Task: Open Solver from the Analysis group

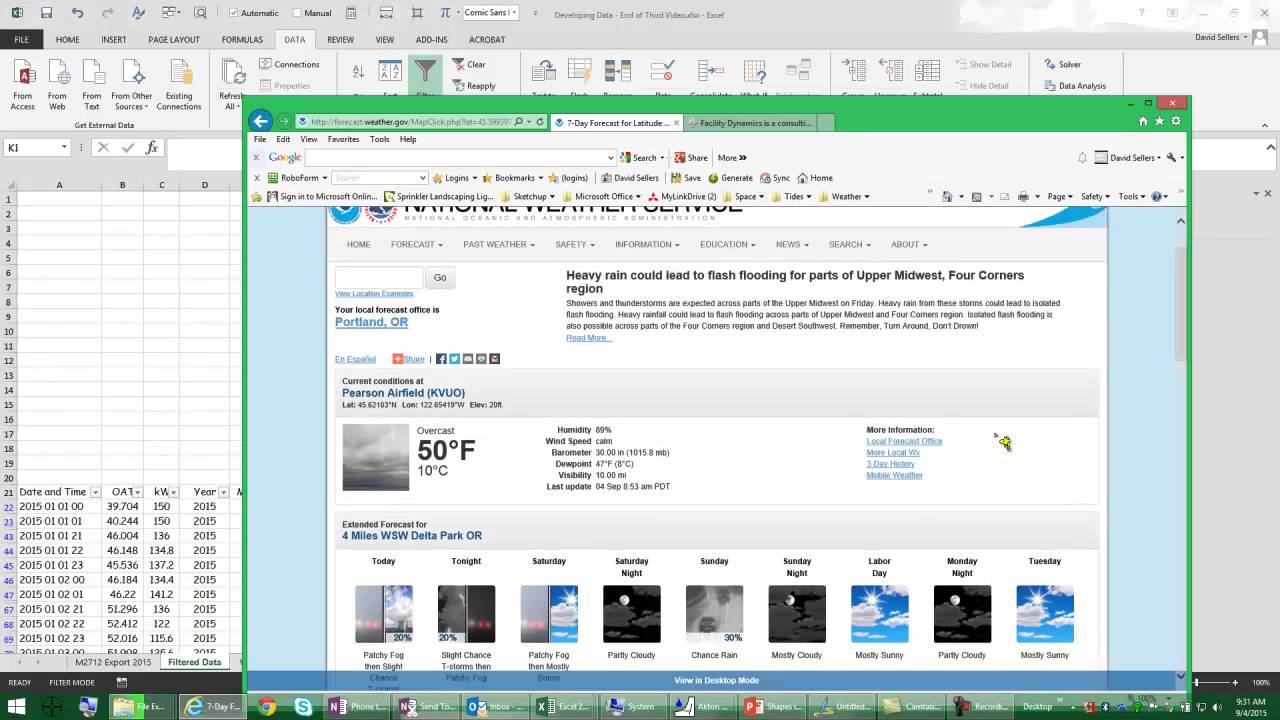Action: pos(1062,64)
